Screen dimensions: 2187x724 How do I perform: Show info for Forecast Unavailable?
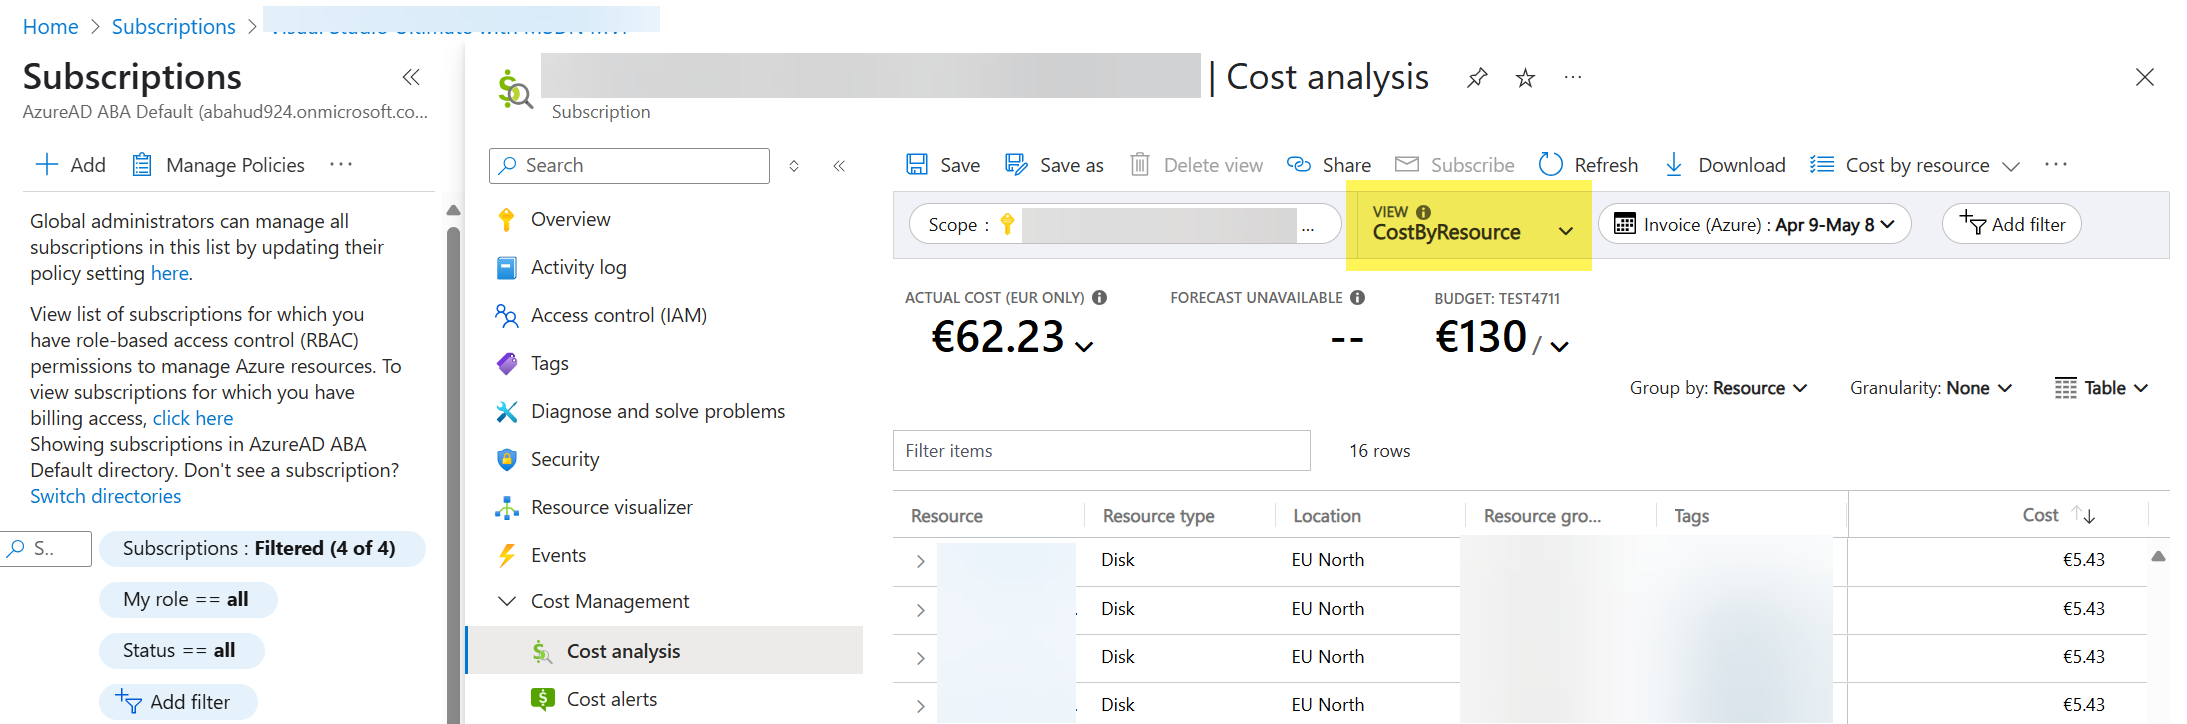(x=1357, y=297)
